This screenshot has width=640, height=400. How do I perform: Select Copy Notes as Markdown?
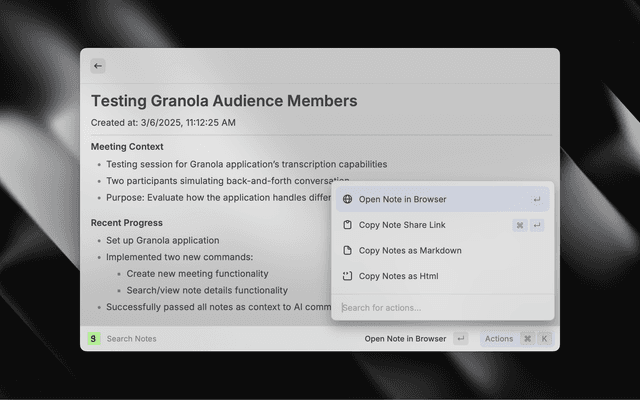[410, 251]
